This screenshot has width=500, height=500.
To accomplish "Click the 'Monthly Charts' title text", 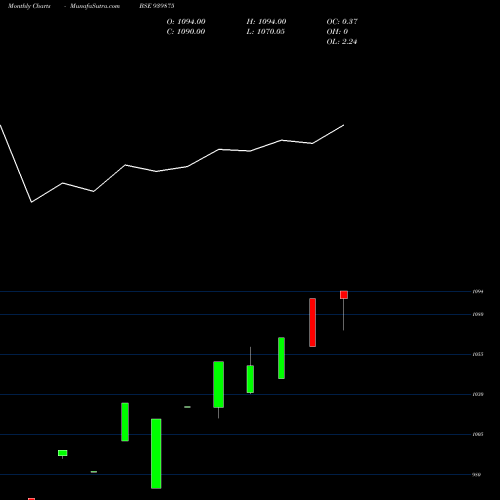I will pyautogui.click(x=29, y=6).
